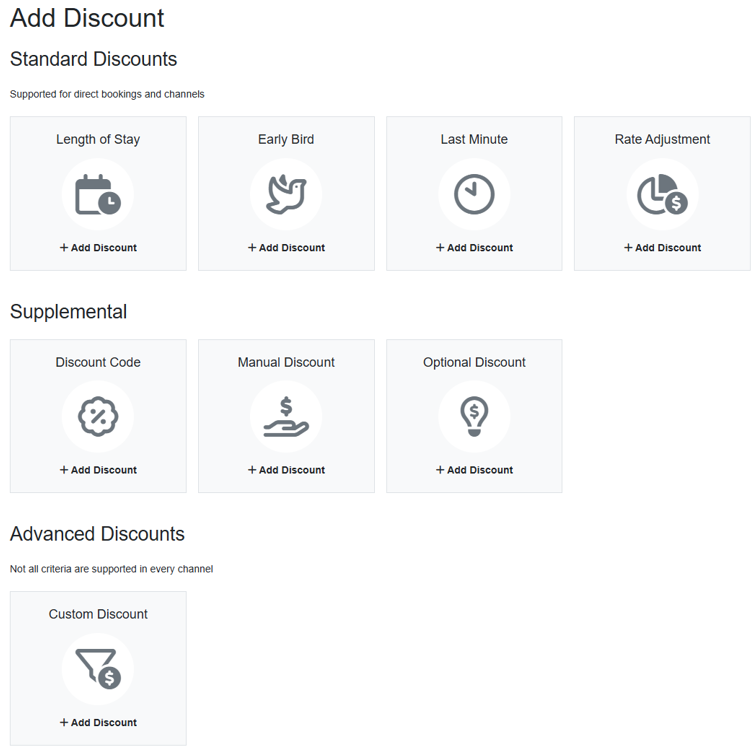Add an Early Bird discount
Viewport: 754px width, 753px height.
(286, 248)
